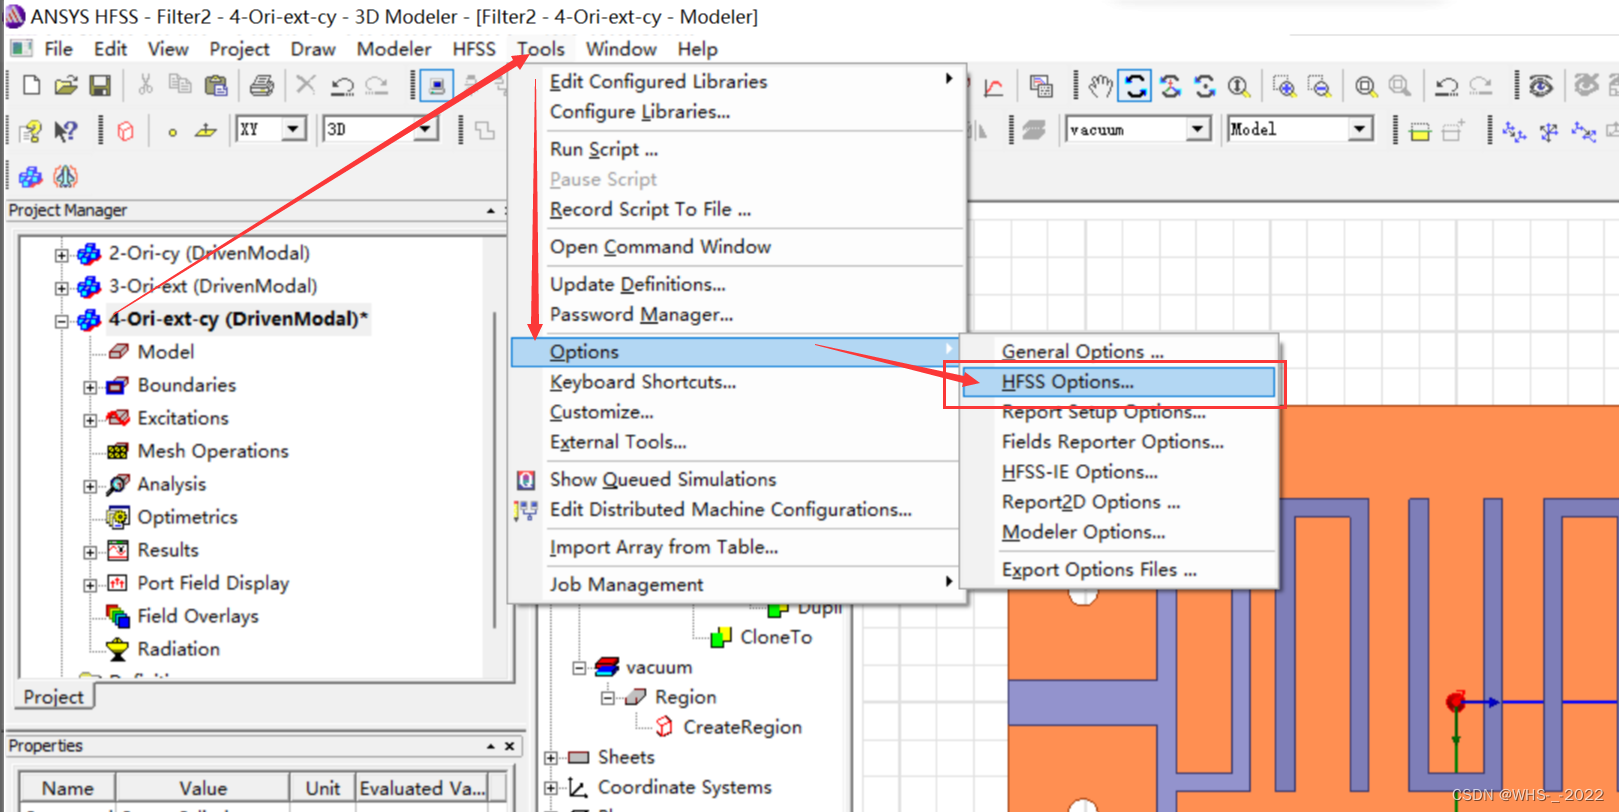Select the yellow Draw plane tool
This screenshot has width=1619, height=812.
pos(206,131)
